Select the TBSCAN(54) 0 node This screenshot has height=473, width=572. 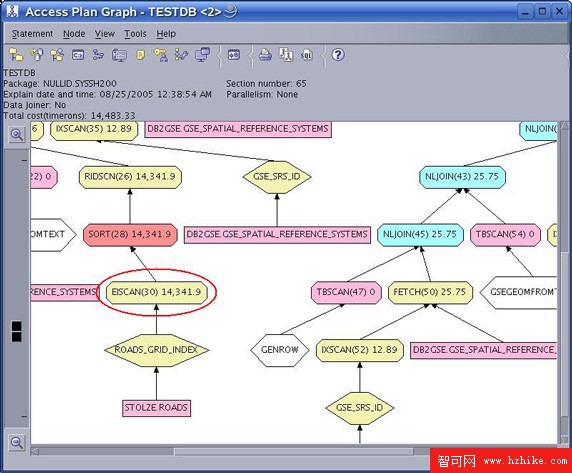tap(505, 234)
